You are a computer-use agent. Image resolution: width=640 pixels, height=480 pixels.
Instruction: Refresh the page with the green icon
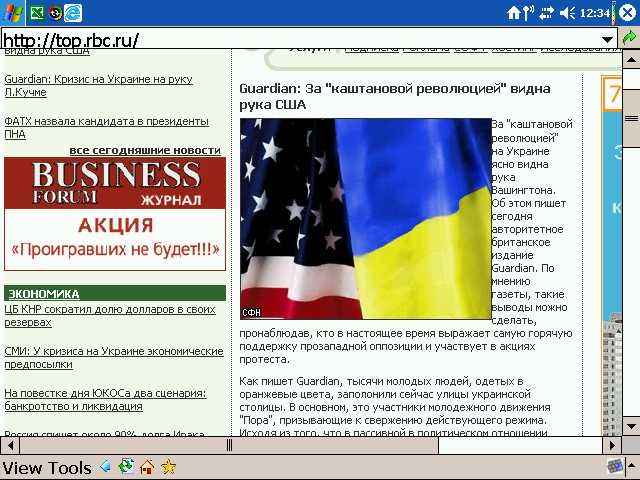click(126, 466)
